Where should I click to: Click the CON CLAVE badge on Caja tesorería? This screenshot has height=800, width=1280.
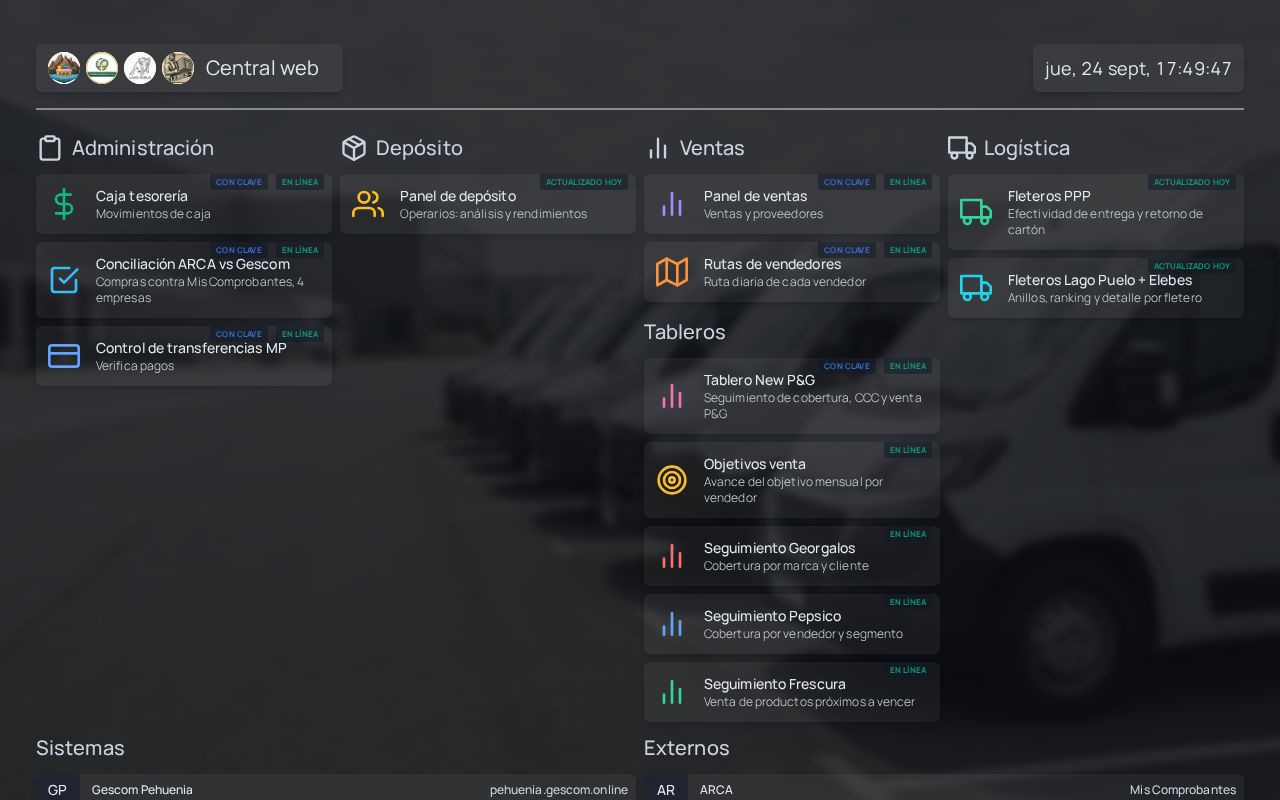click(x=239, y=182)
